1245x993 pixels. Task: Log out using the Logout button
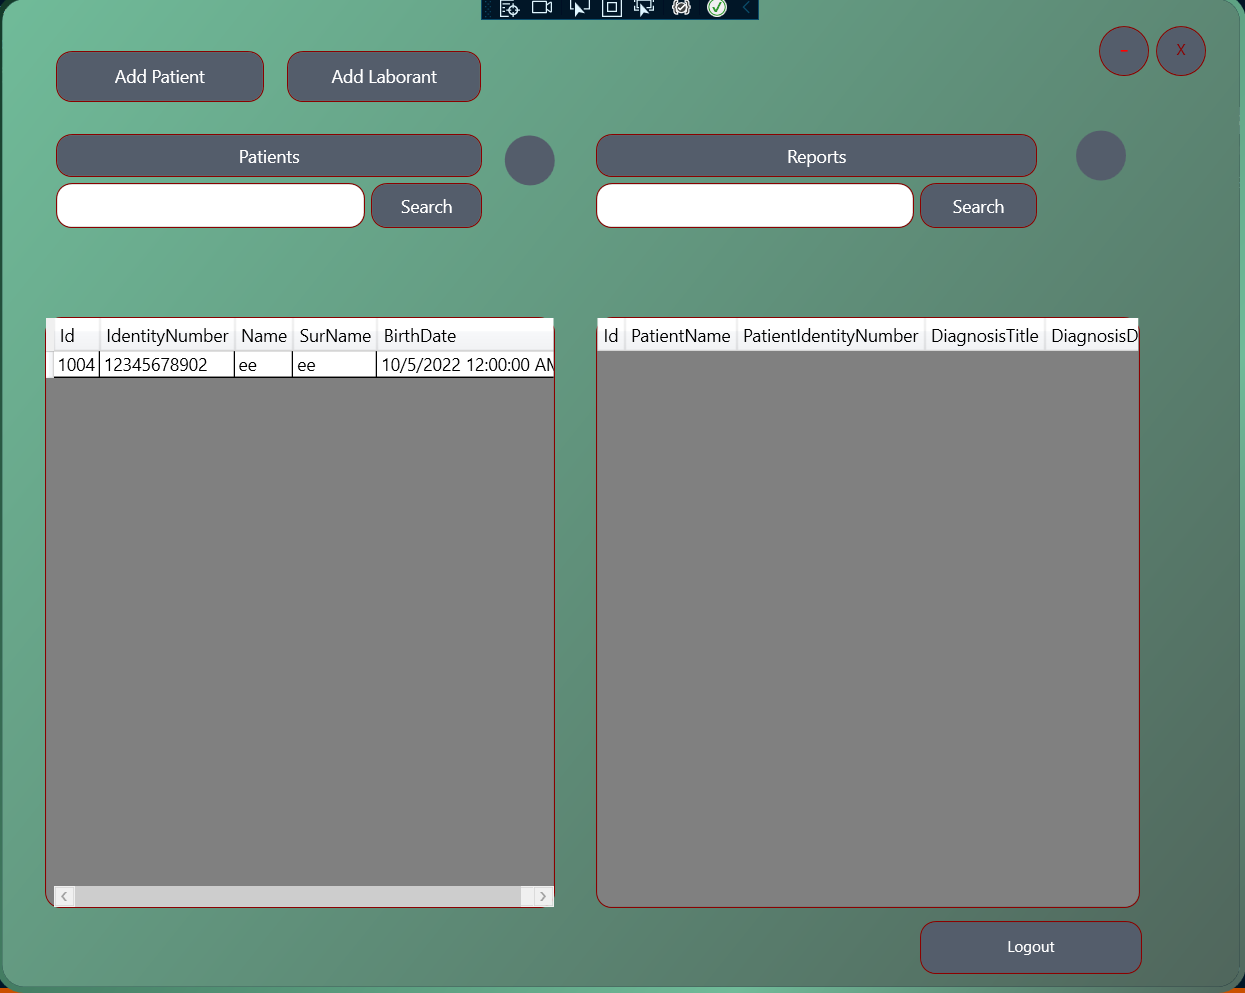[x=1031, y=947]
